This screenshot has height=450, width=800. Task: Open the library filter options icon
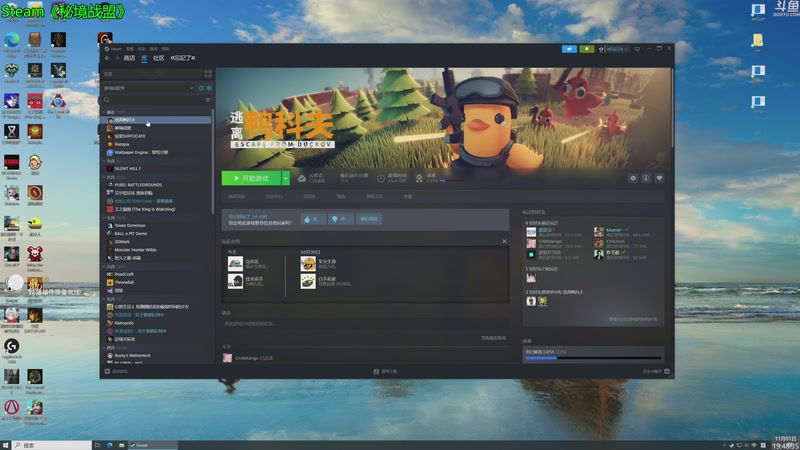(208, 100)
